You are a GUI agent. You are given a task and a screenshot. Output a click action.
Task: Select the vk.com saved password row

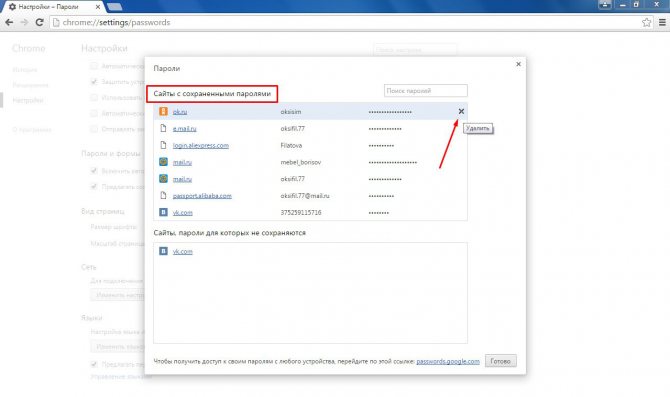point(310,212)
